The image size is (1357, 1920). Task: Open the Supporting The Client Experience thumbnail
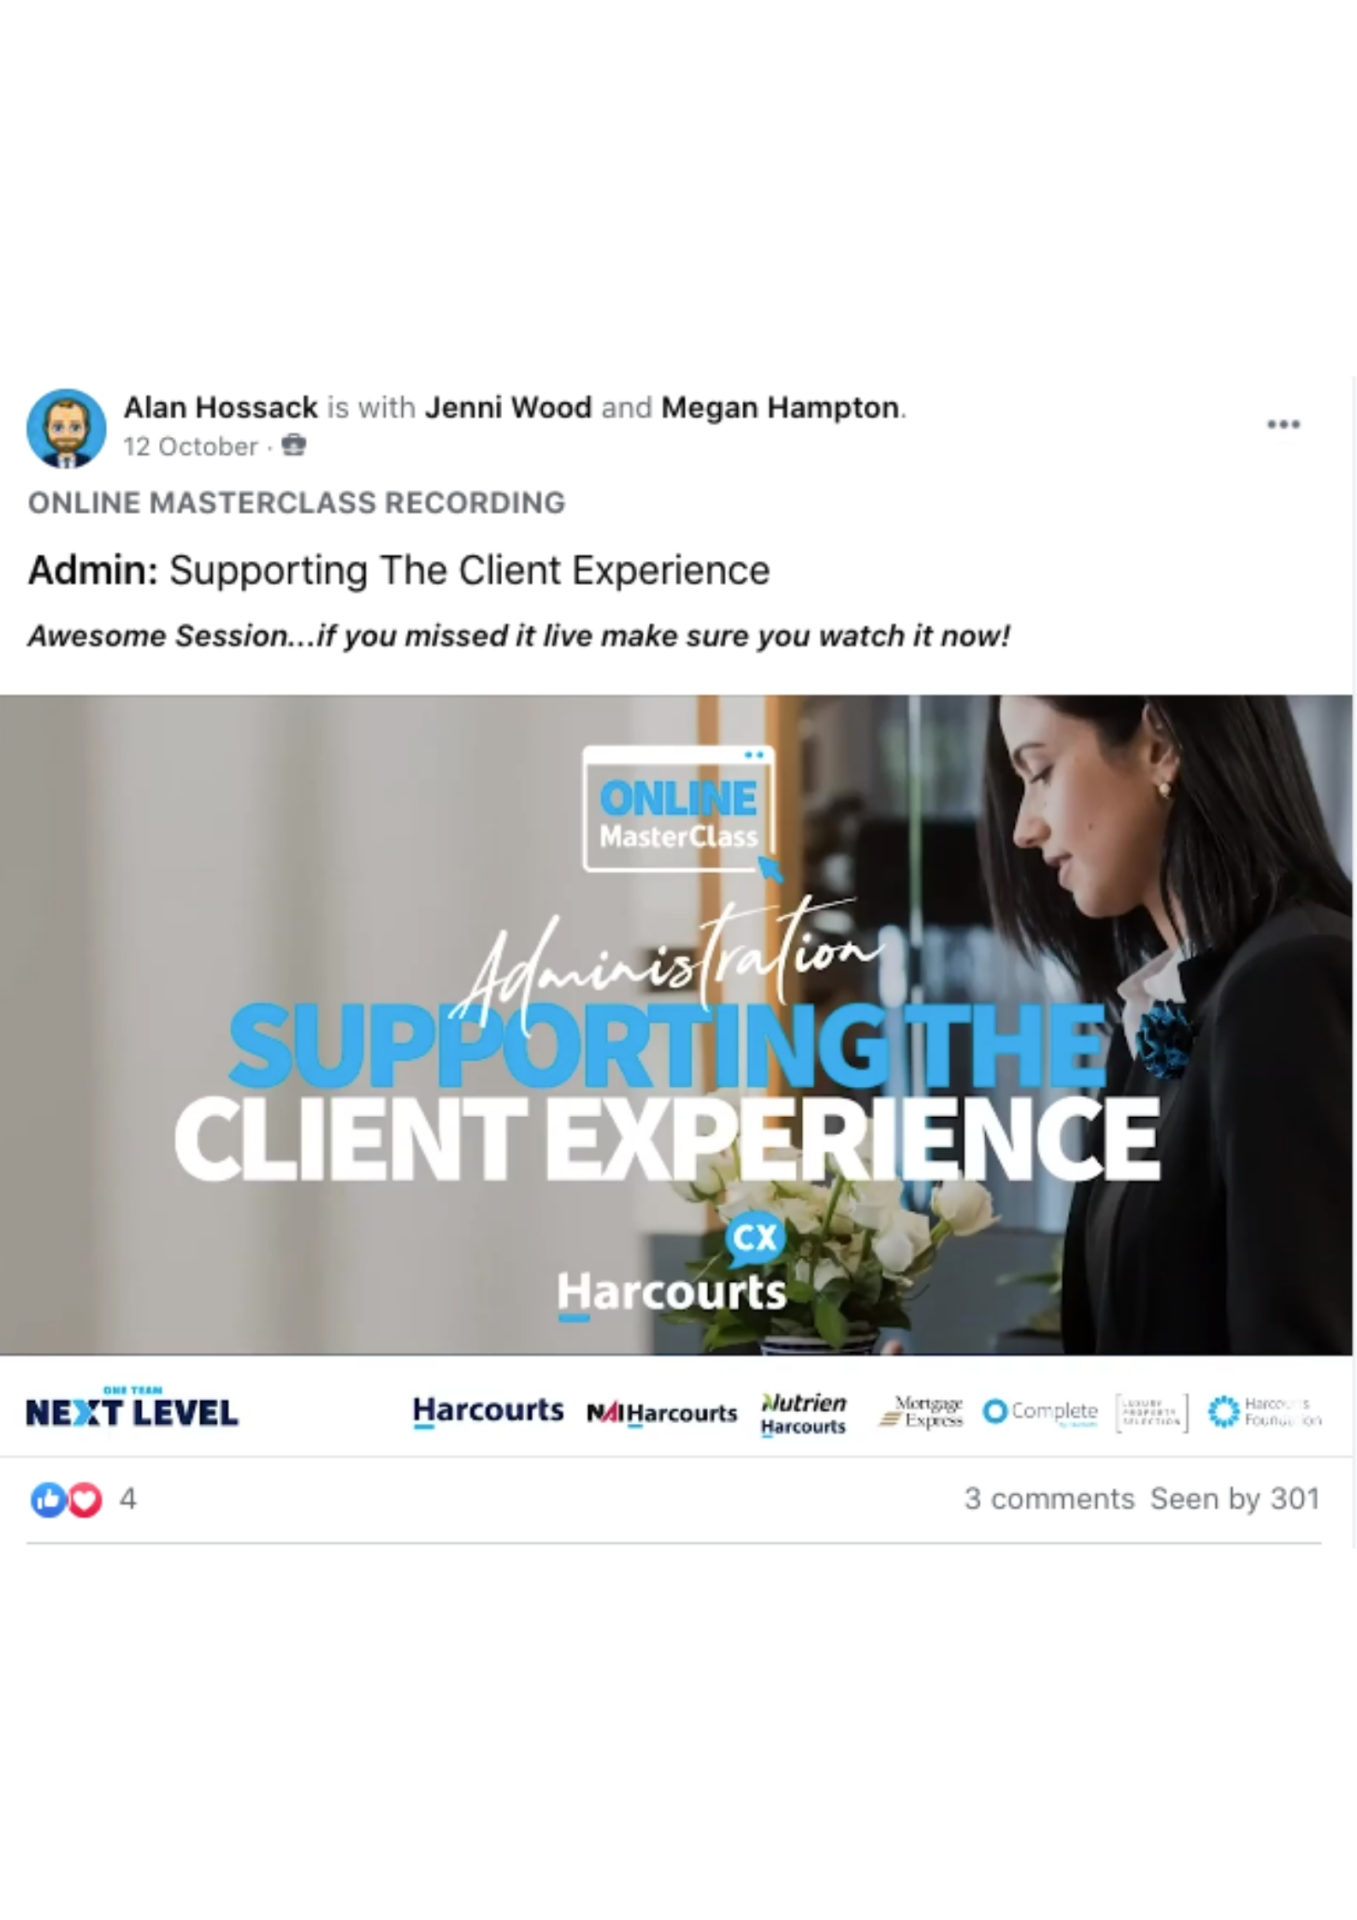676,1025
